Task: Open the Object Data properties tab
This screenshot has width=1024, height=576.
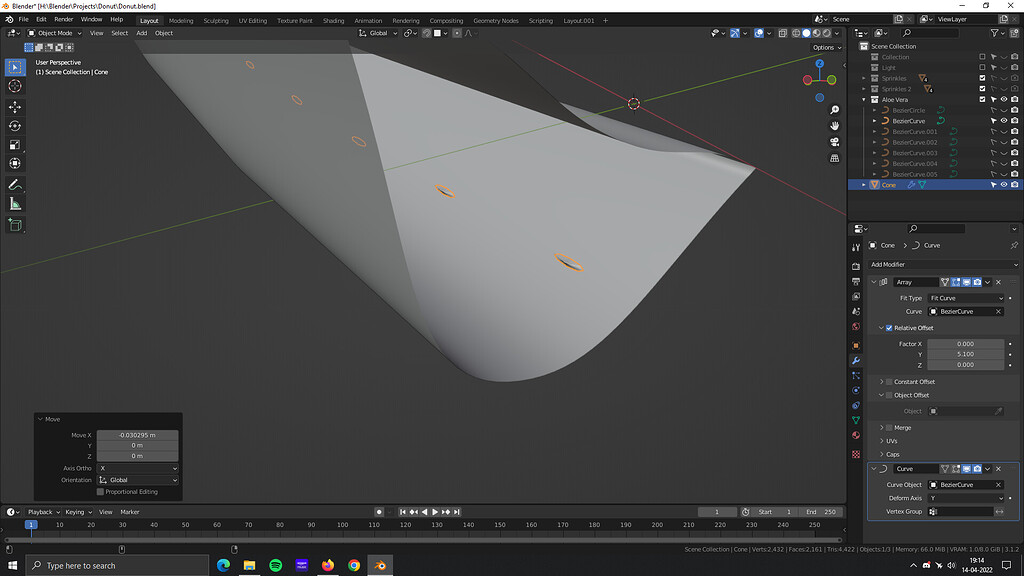Action: click(856, 420)
